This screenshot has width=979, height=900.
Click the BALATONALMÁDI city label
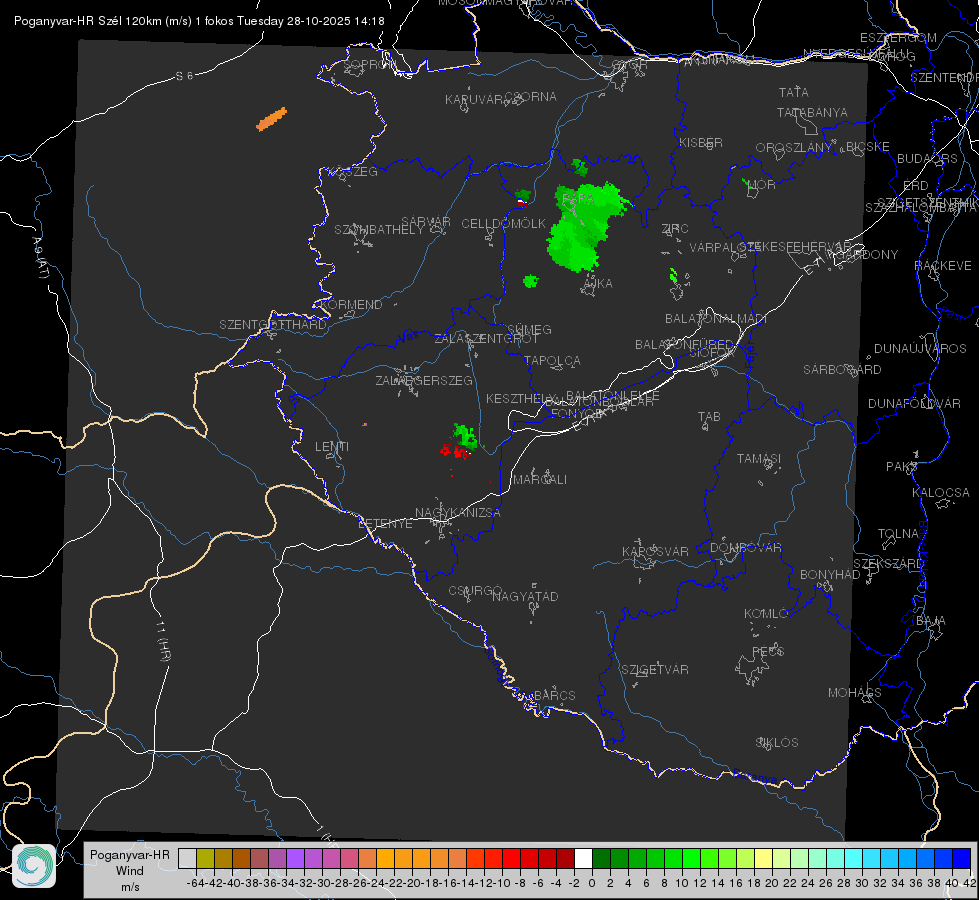(x=716, y=319)
